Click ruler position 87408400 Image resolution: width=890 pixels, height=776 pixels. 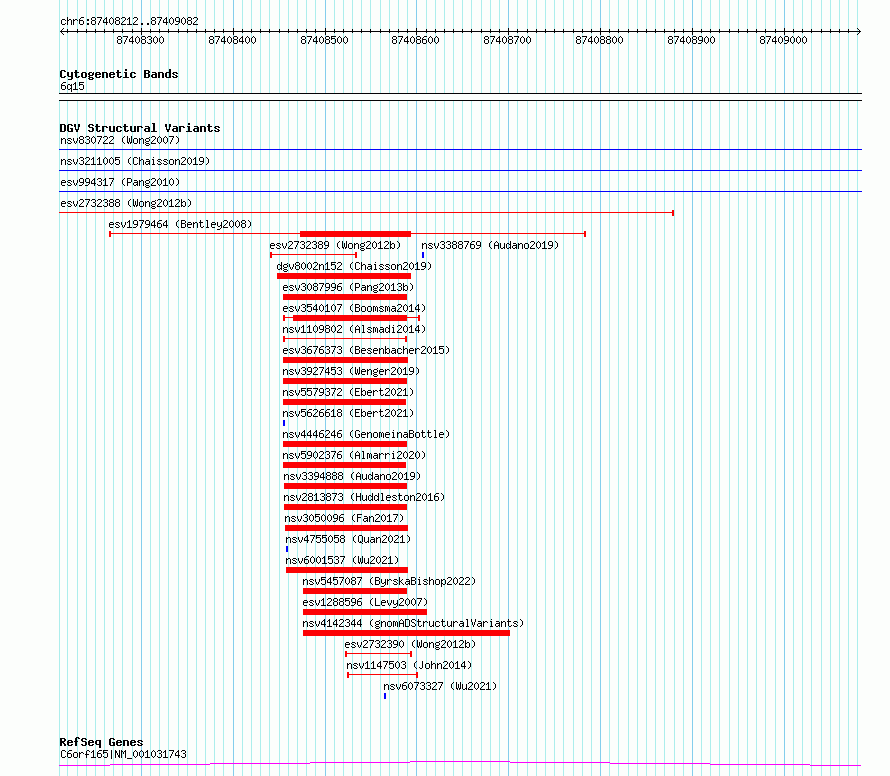[232, 40]
